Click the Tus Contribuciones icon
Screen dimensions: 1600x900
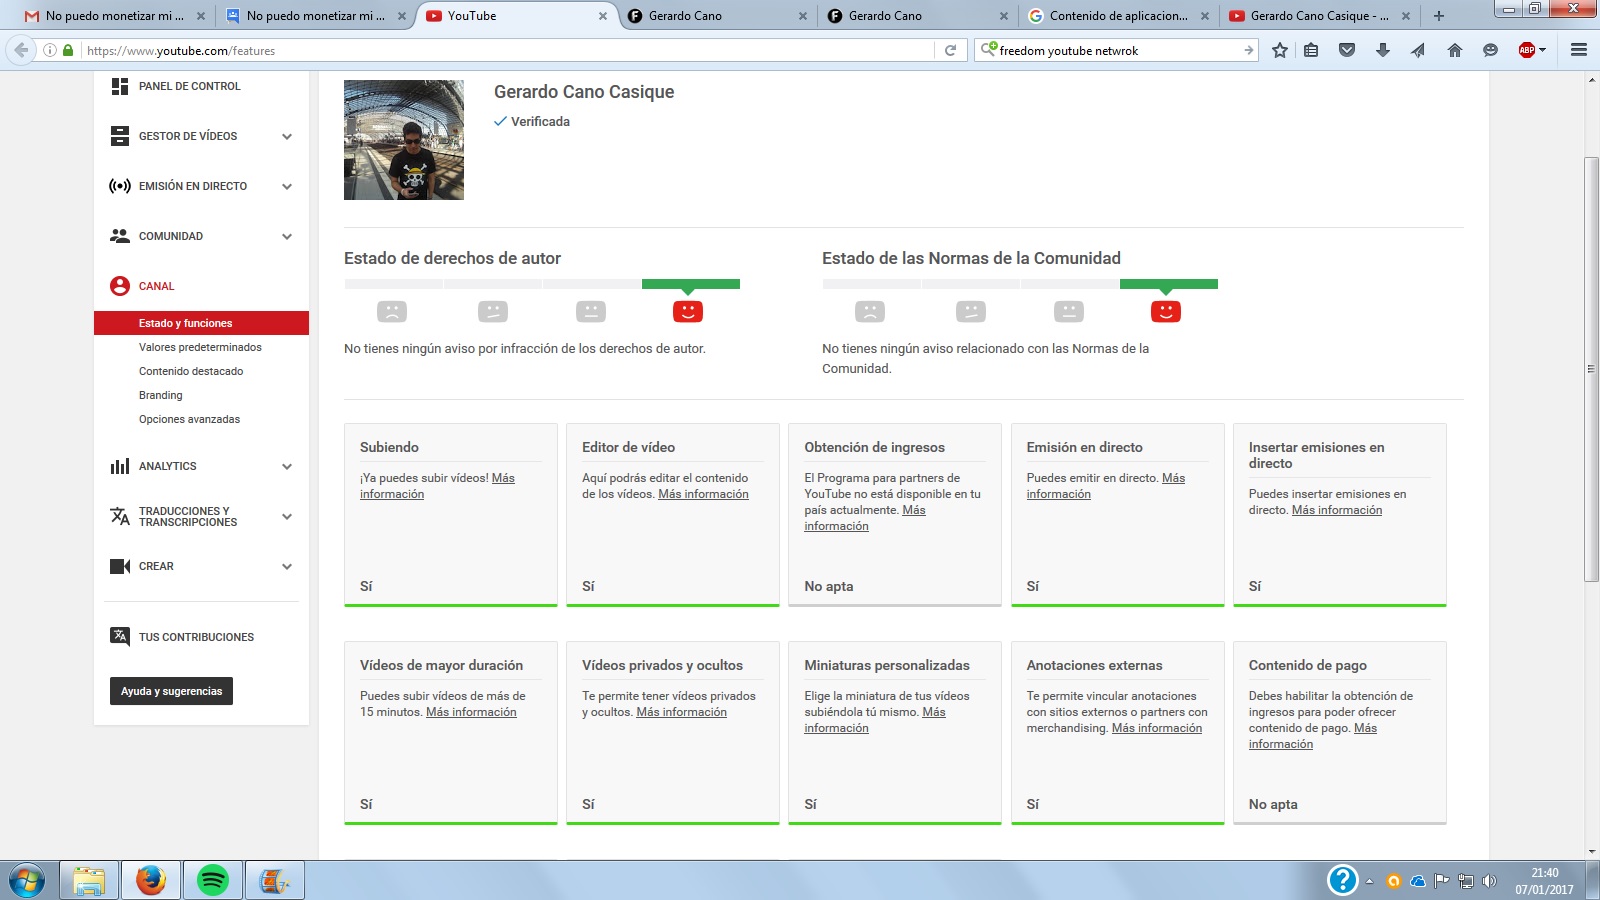click(x=120, y=636)
